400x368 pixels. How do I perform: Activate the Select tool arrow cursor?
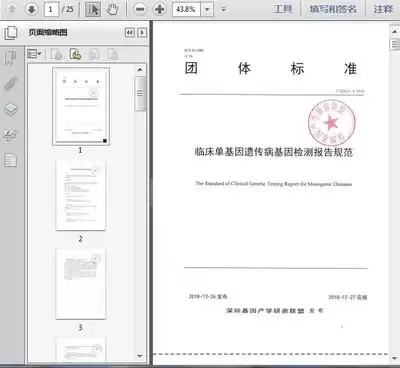click(x=93, y=9)
